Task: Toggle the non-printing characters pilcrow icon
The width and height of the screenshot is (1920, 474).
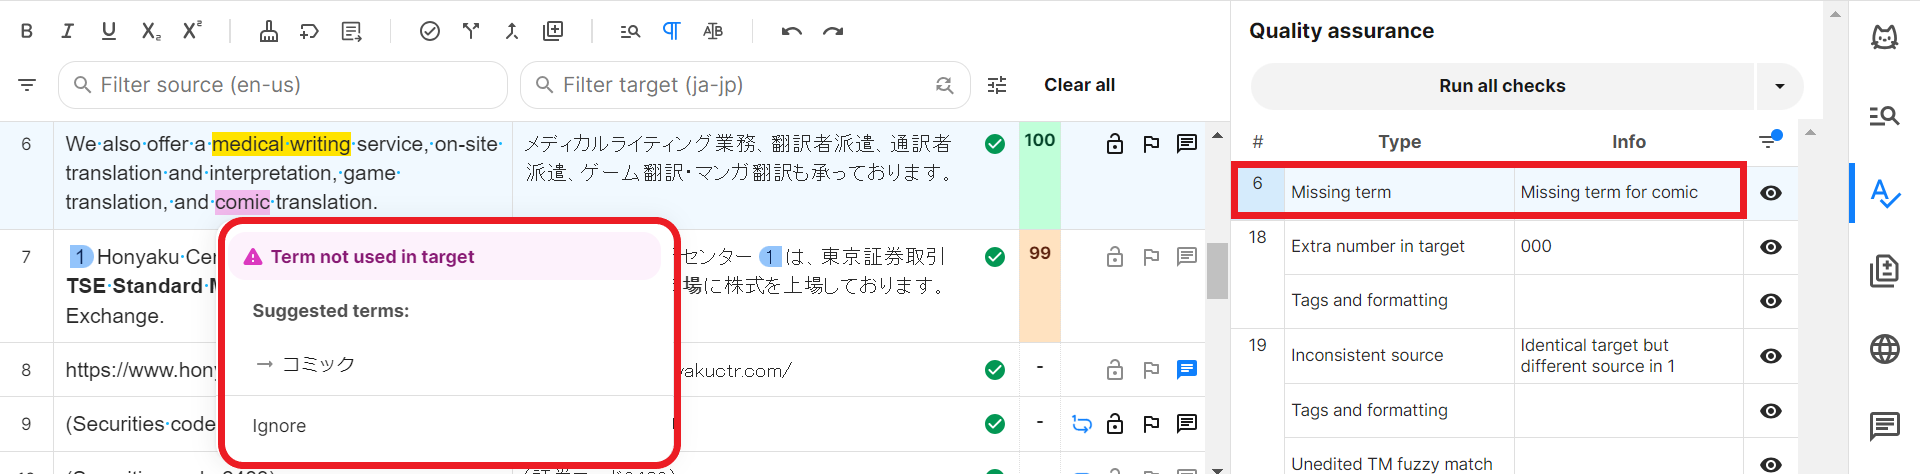Action: pyautogui.click(x=672, y=31)
